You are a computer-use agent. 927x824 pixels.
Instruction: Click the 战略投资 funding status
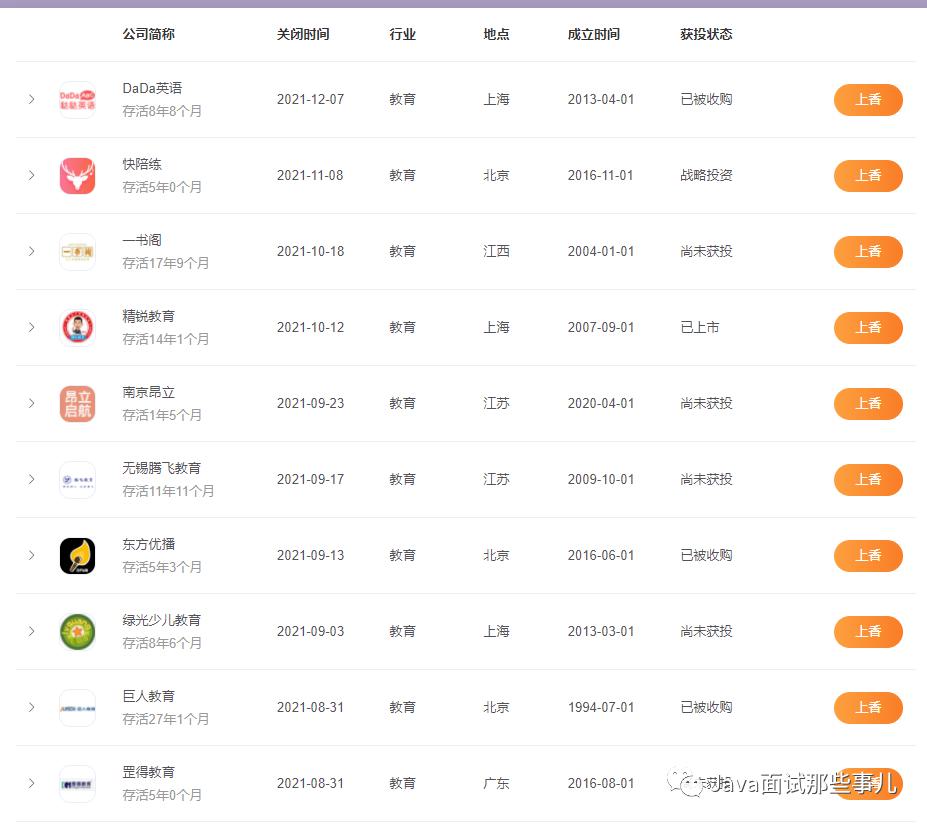coord(706,176)
